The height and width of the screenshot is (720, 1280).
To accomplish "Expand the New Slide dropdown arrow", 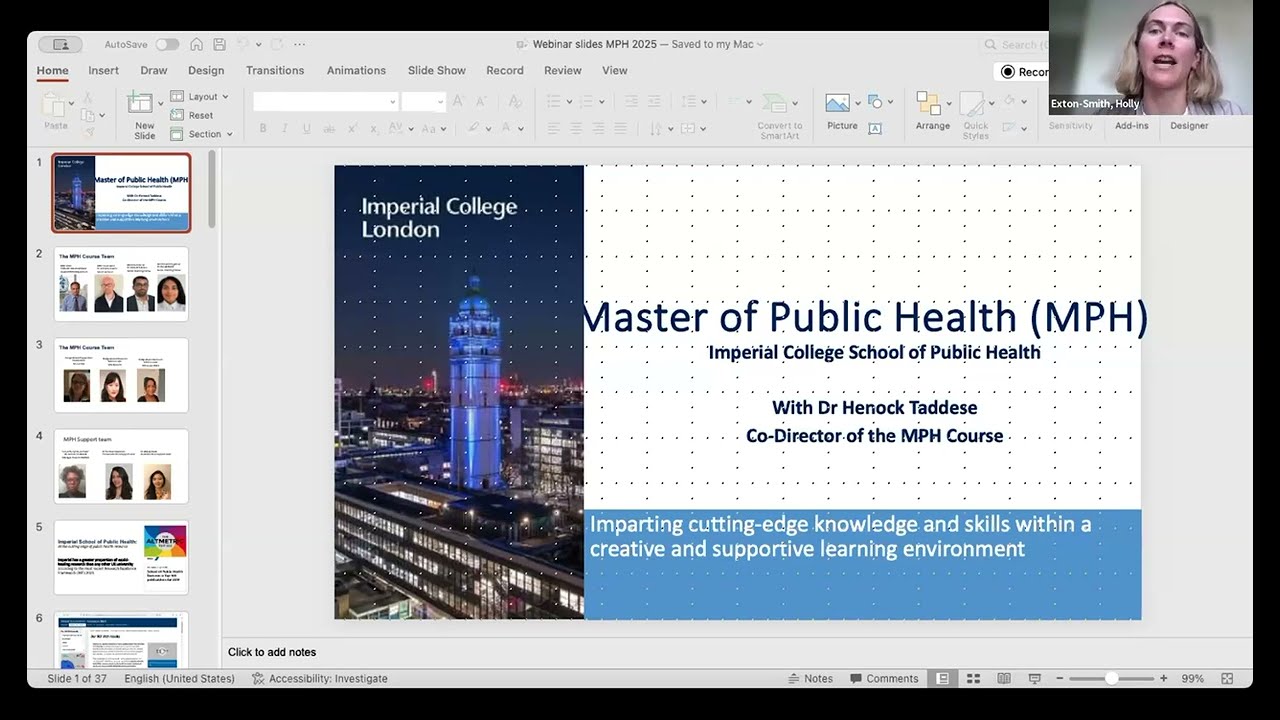I will pos(160,104).
